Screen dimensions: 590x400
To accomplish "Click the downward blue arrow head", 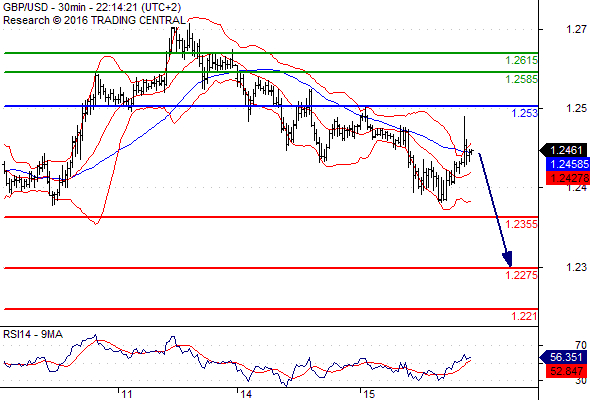I will [508, 259].
